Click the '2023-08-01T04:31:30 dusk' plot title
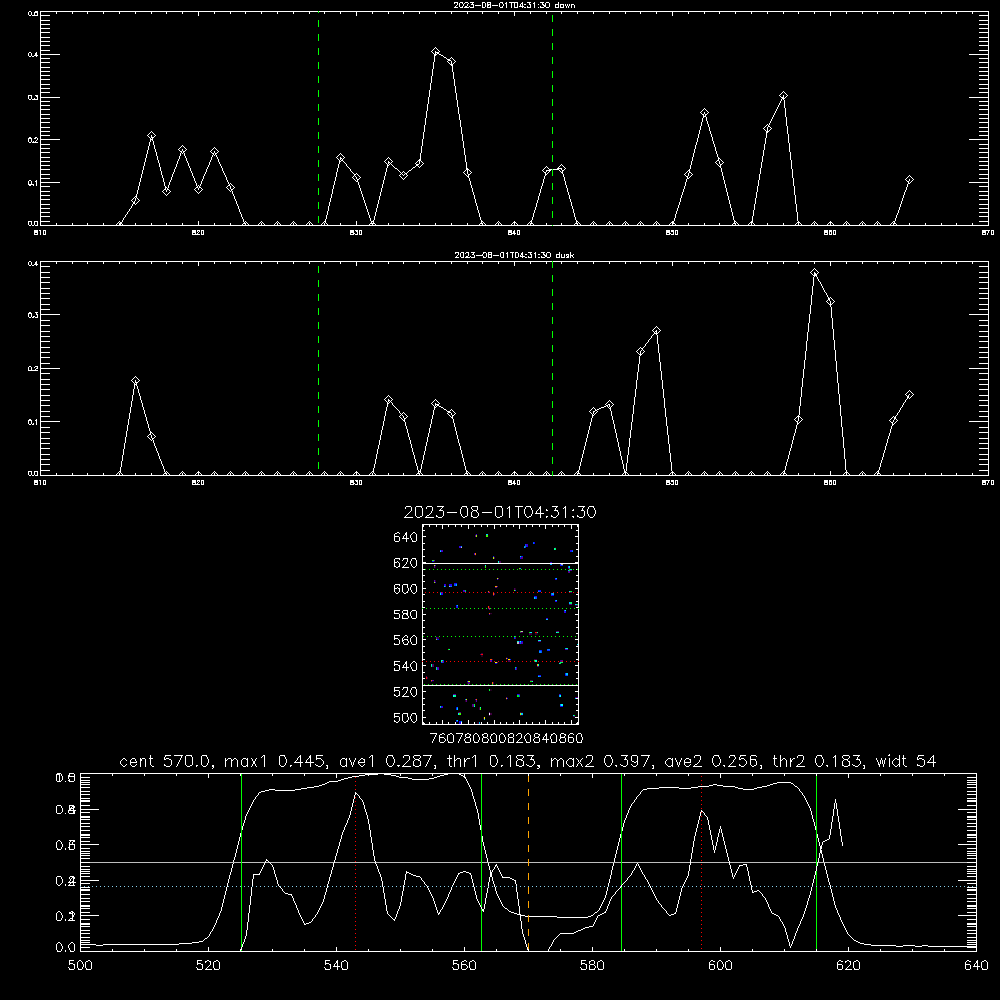 514,255
